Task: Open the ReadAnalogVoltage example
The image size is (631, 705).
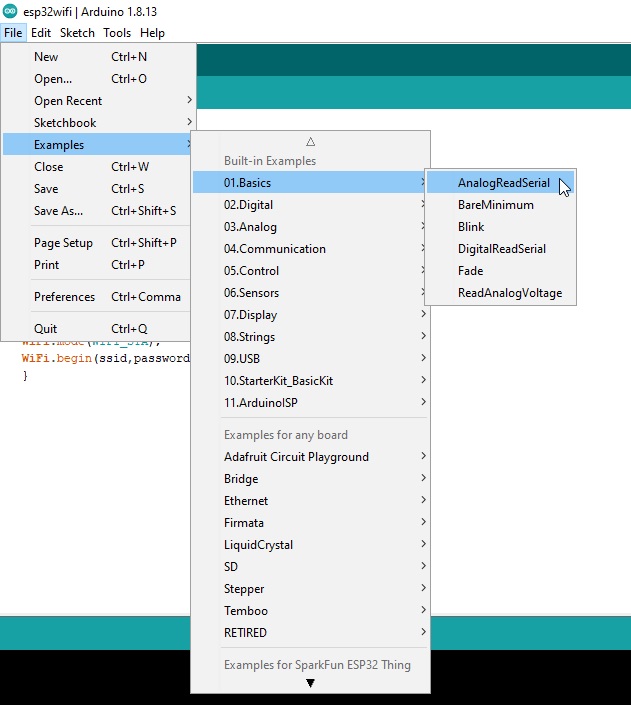Action: pyautogui.click(x=501, y=293)
